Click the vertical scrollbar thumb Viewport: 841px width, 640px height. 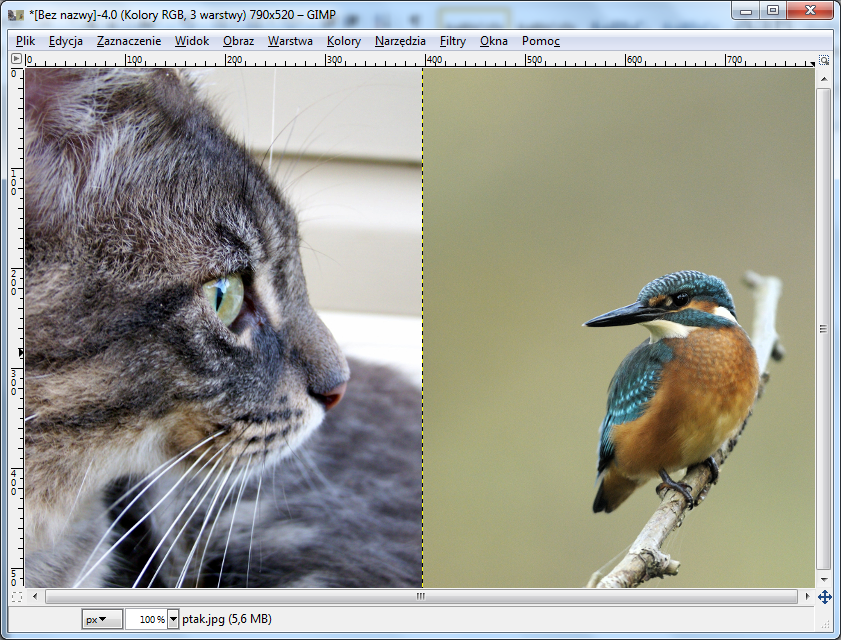coord(823,329)
